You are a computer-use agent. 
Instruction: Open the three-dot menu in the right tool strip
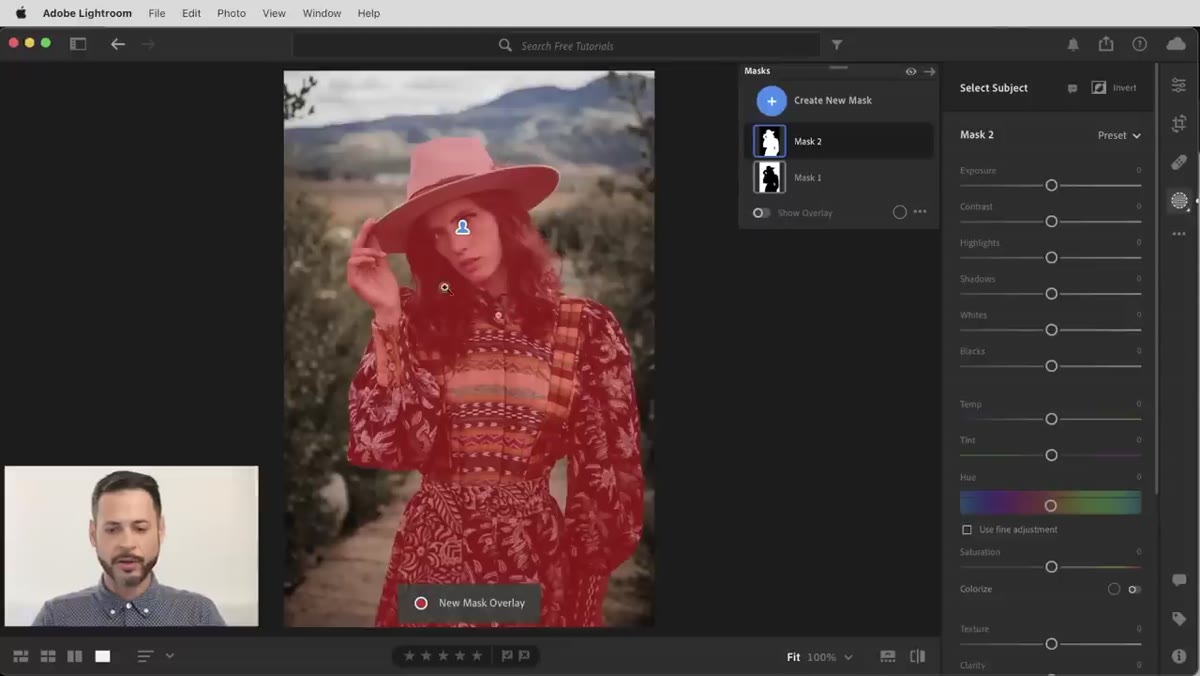pyautogui.click(x=1179, y=234)
